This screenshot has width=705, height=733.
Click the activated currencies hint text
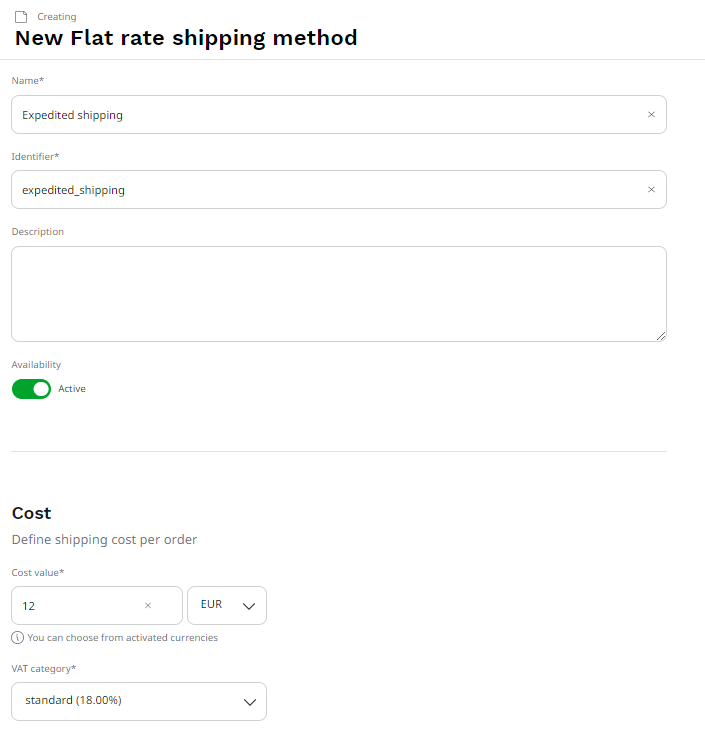point(122,637)
